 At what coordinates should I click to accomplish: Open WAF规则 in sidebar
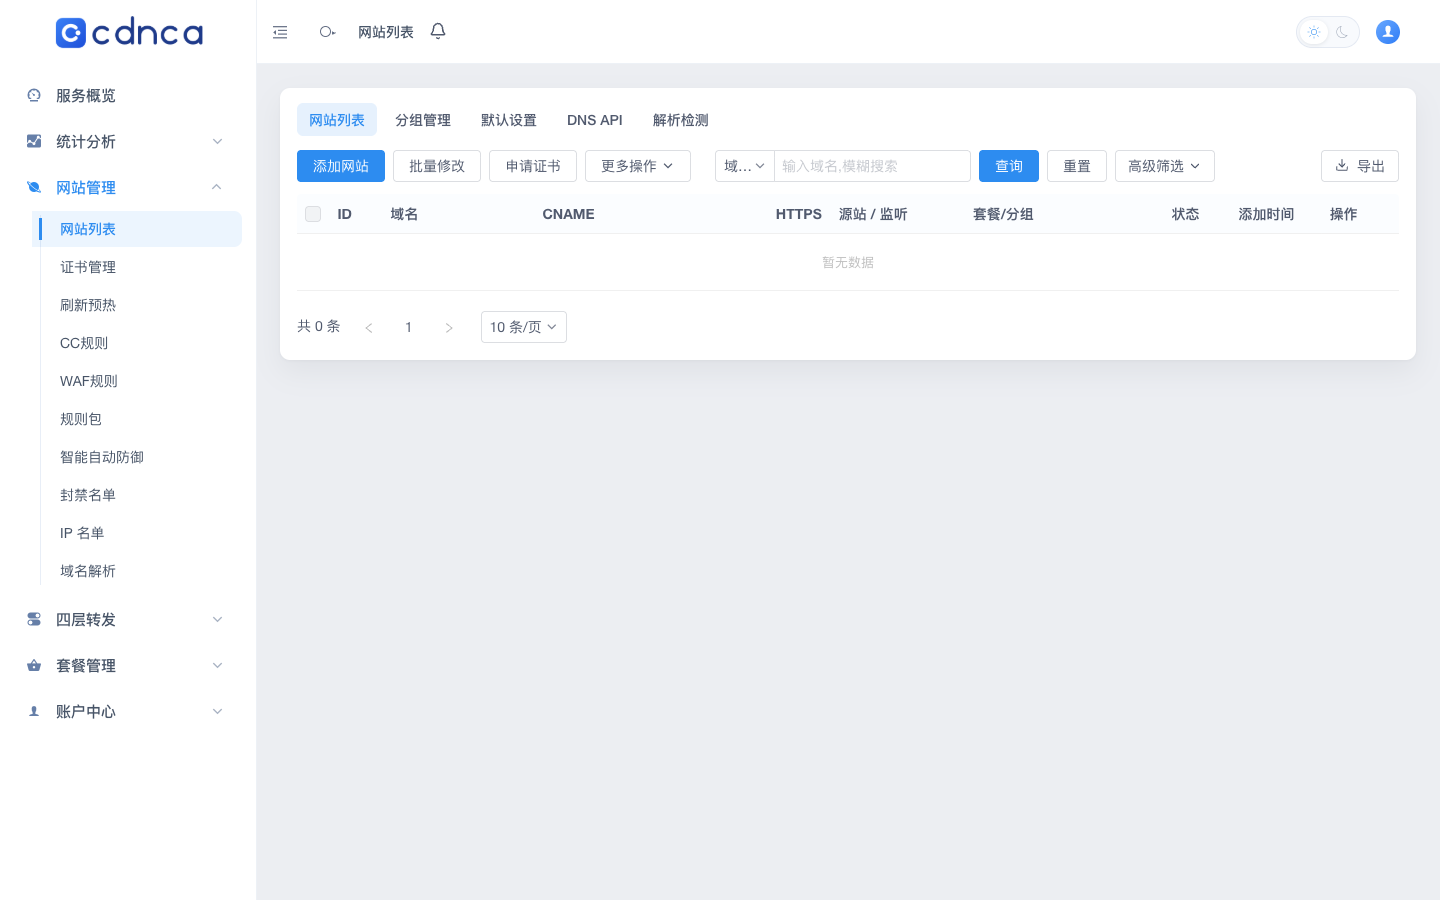137,381
